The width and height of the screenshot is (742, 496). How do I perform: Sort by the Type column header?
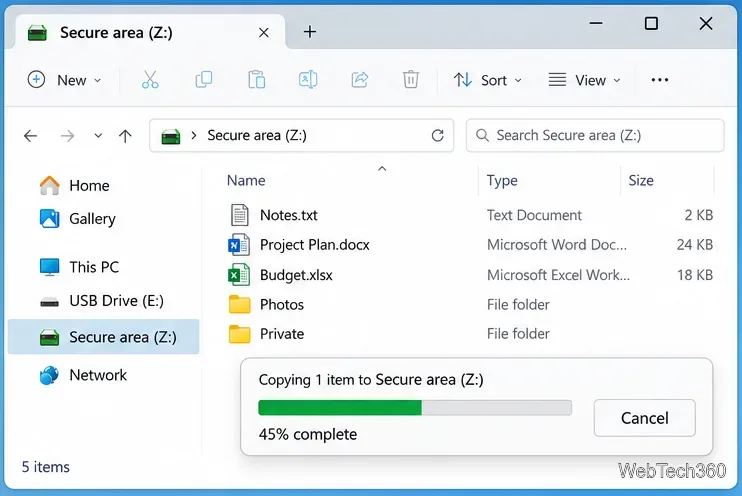point(502,180)
